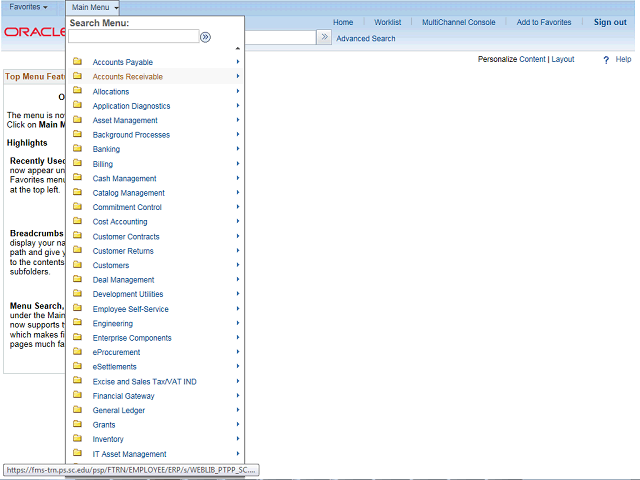
Task: Open the Commitment Control menu entry
Action: click(x=127, y=207)
